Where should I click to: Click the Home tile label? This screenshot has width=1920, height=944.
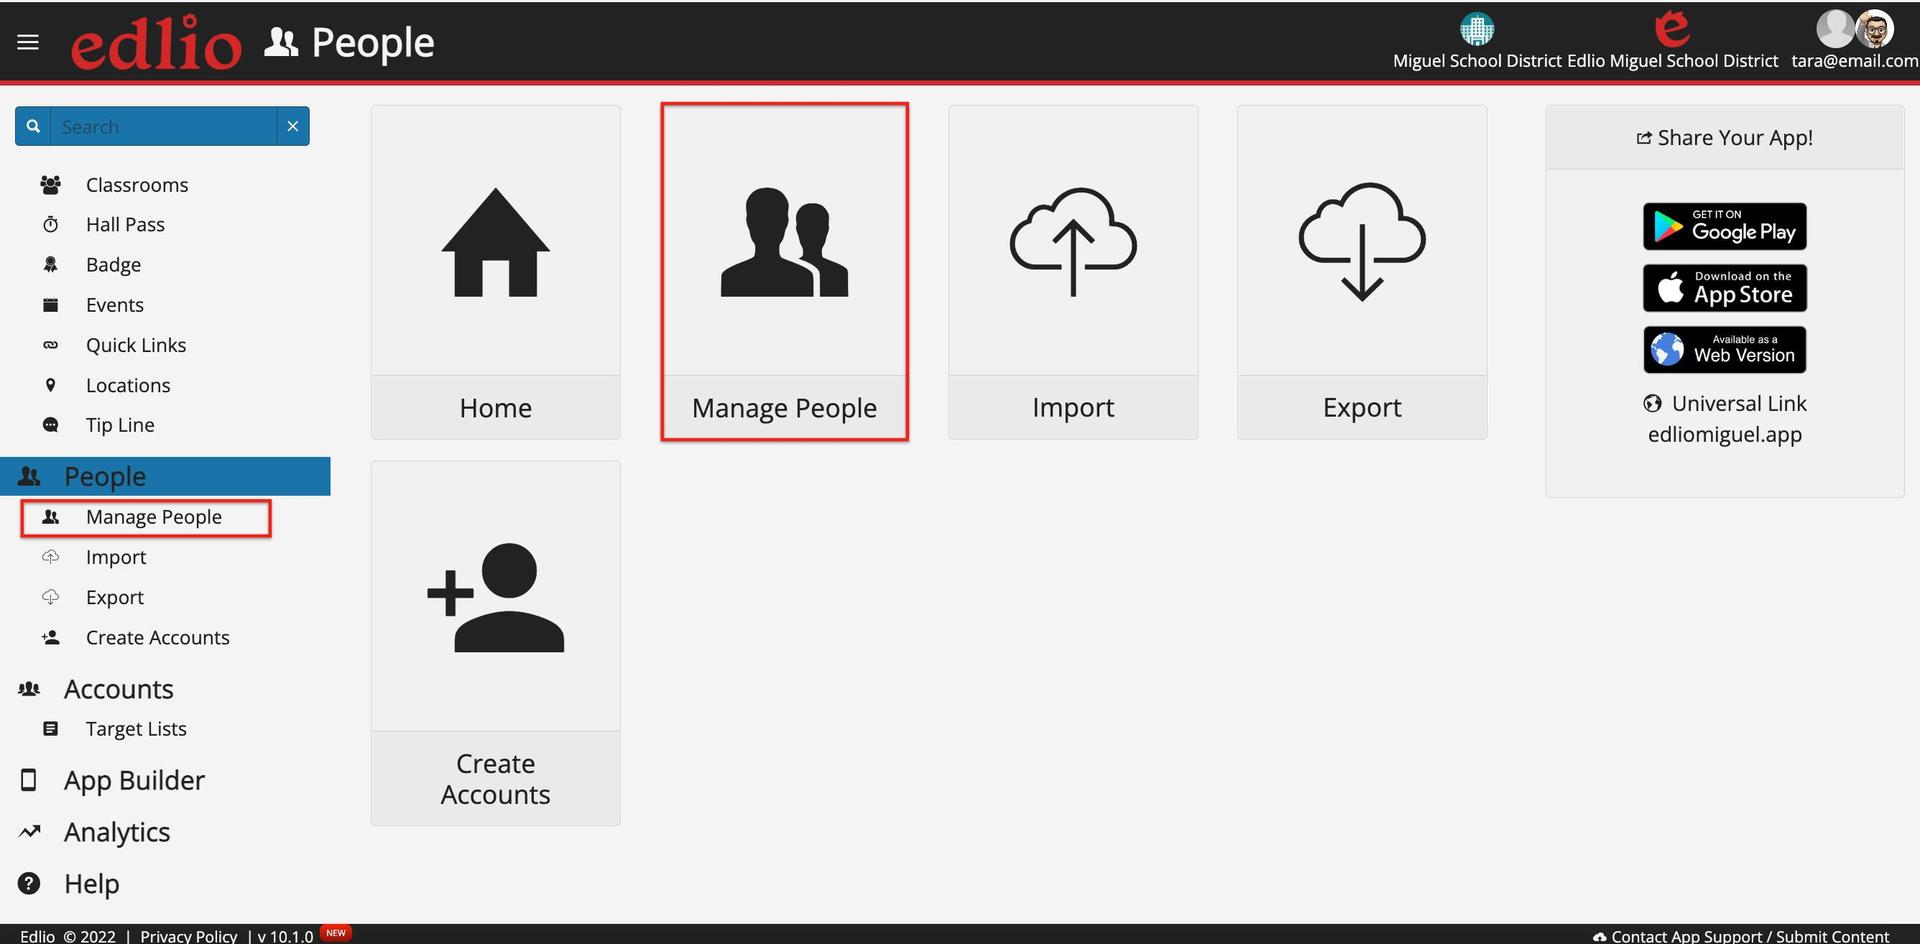coord(495,408)
